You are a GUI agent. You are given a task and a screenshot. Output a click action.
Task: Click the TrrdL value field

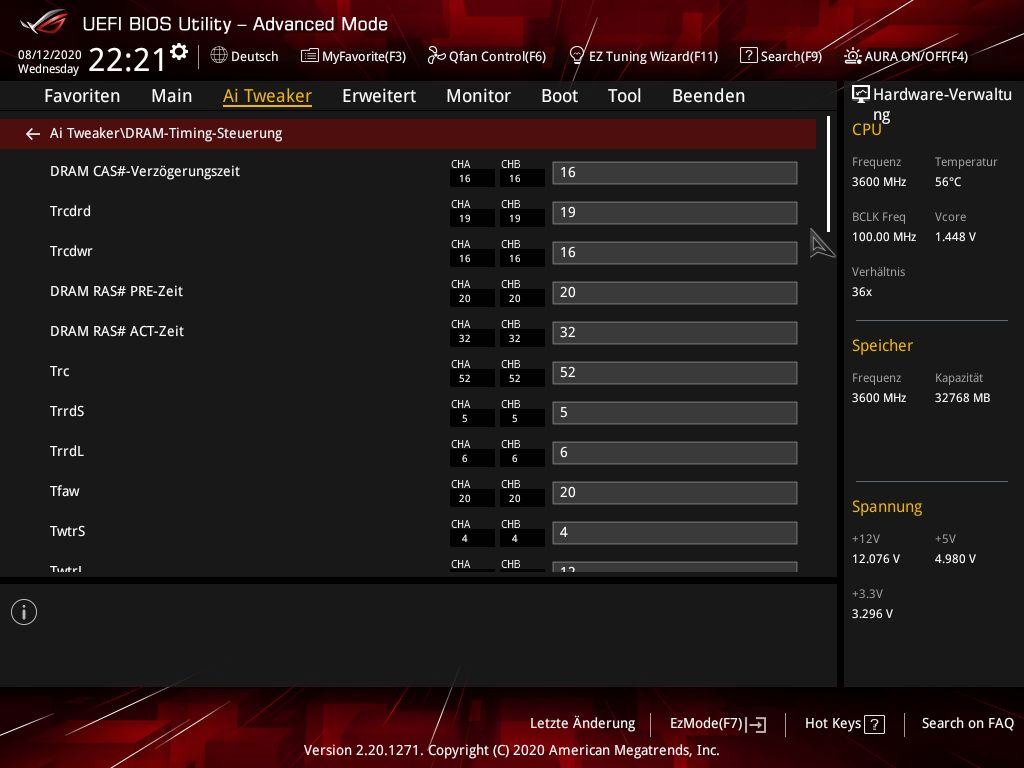click(x=675, y=453)
